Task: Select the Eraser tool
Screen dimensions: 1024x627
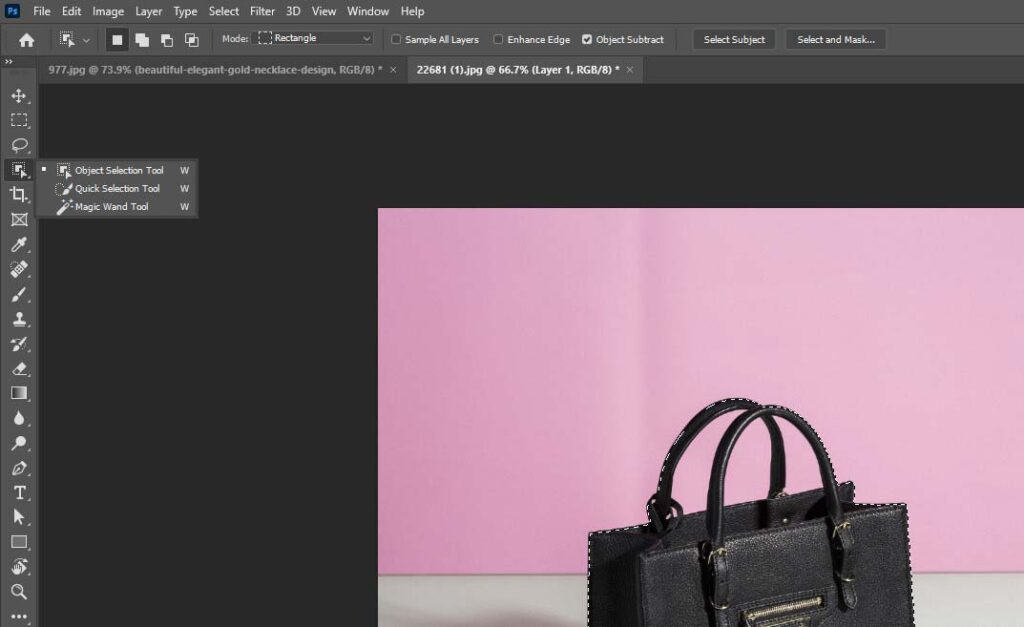Action: (x=18, y=369)
